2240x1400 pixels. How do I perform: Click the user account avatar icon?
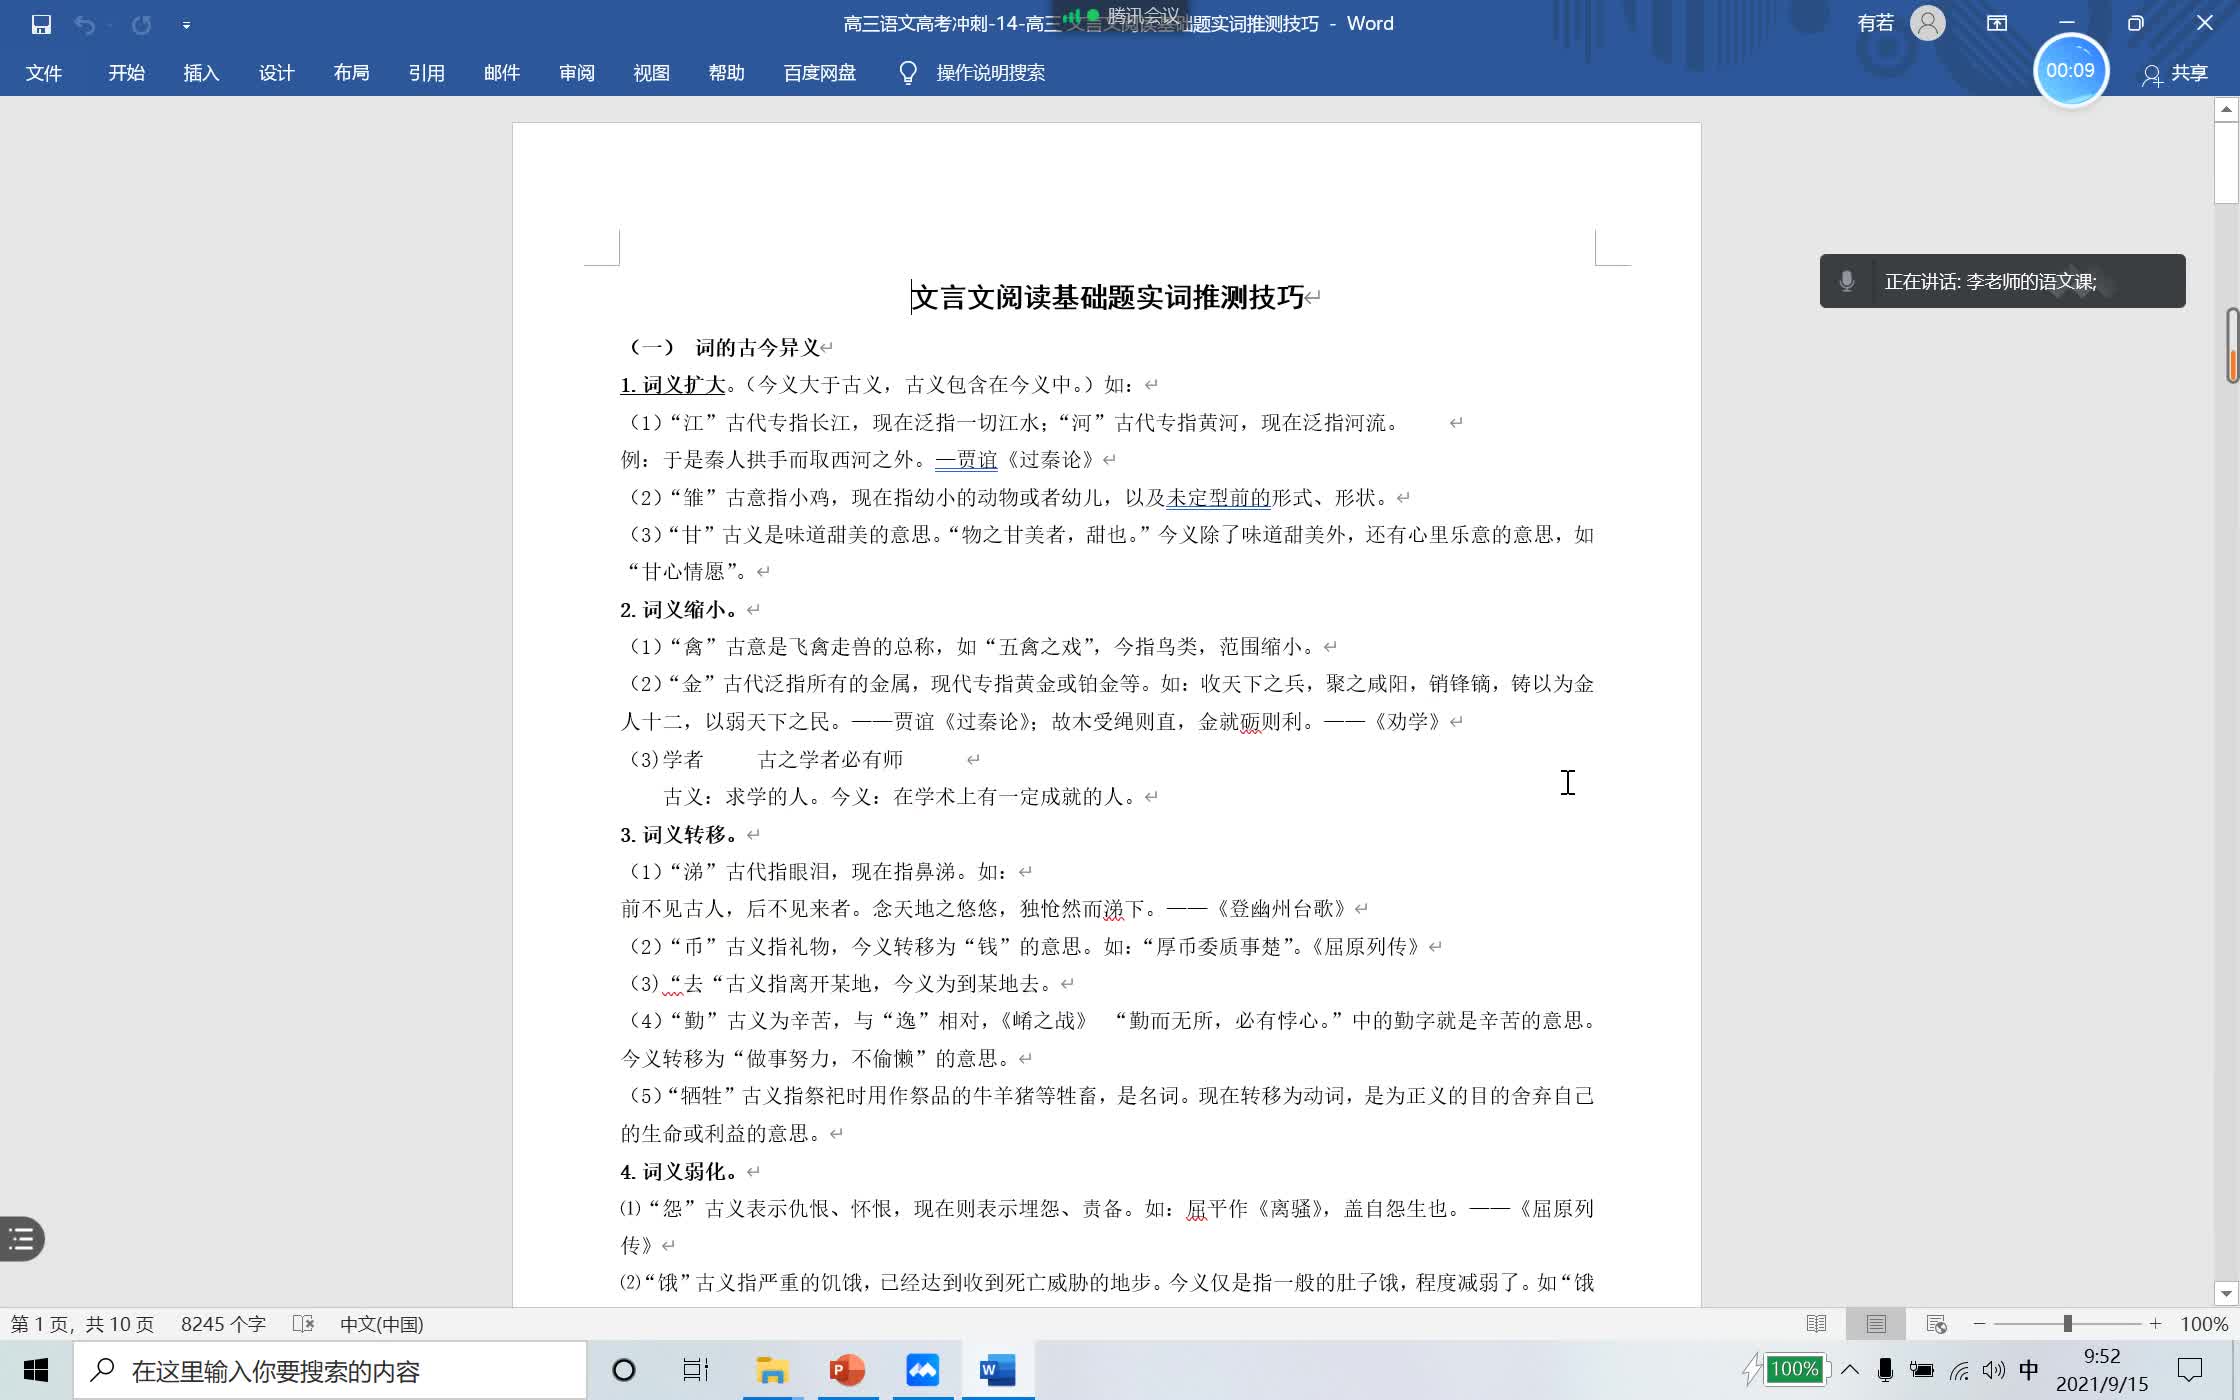[1928, 23]
